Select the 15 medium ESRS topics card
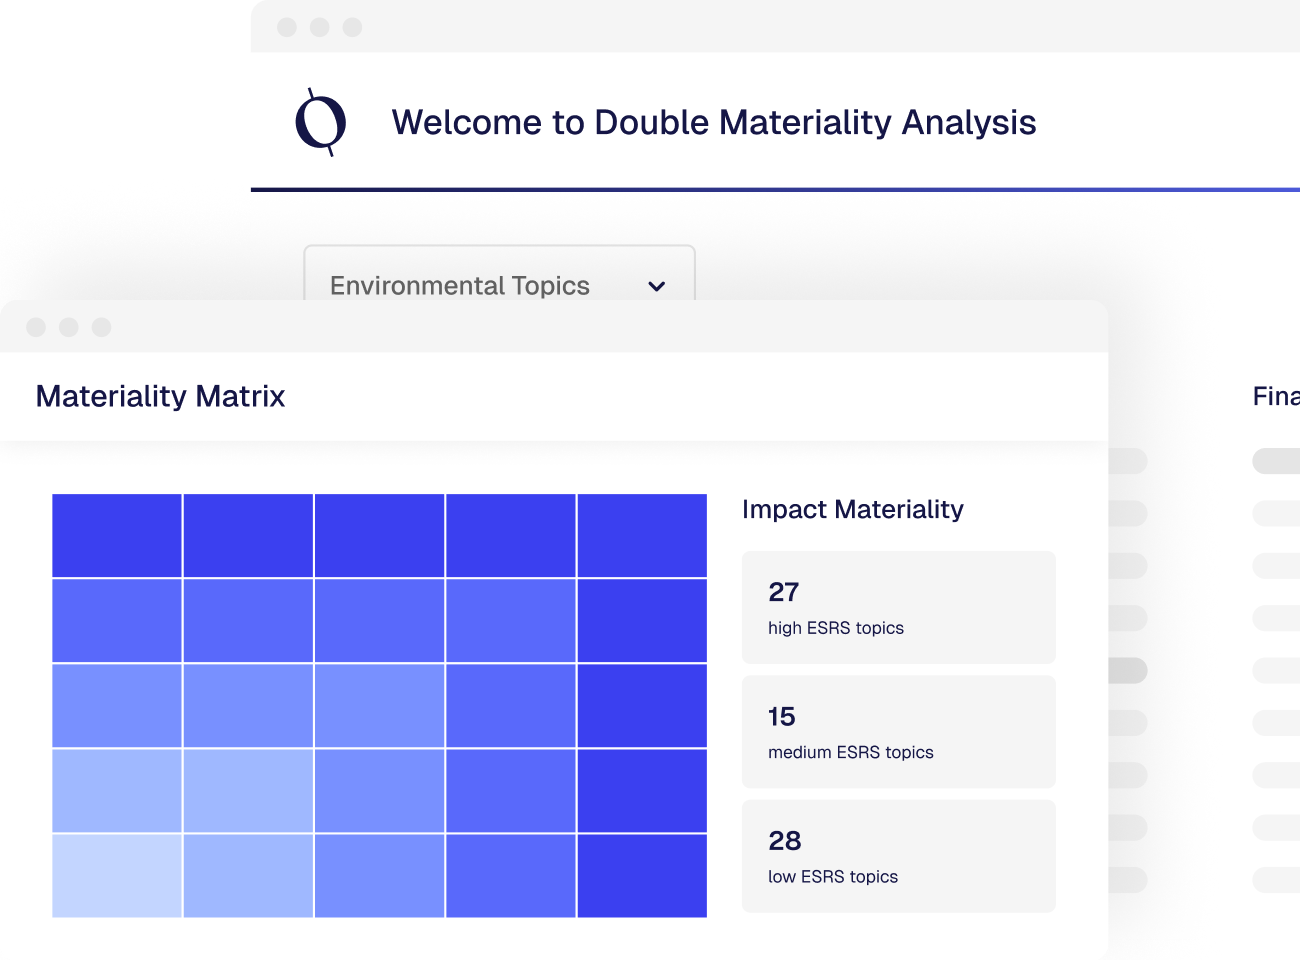This screenshot has height=960, width=1300. point(898,732)
